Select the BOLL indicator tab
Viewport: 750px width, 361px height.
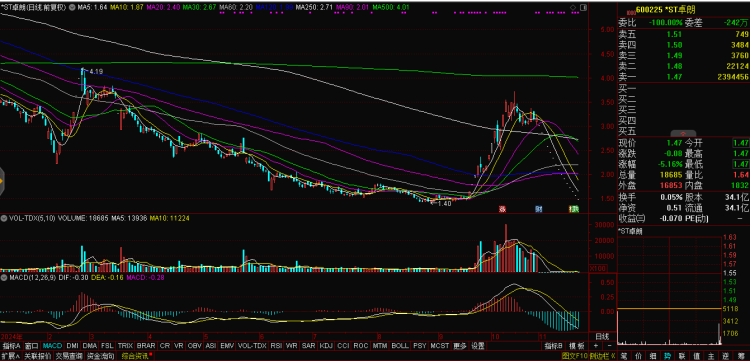point(400,346)
